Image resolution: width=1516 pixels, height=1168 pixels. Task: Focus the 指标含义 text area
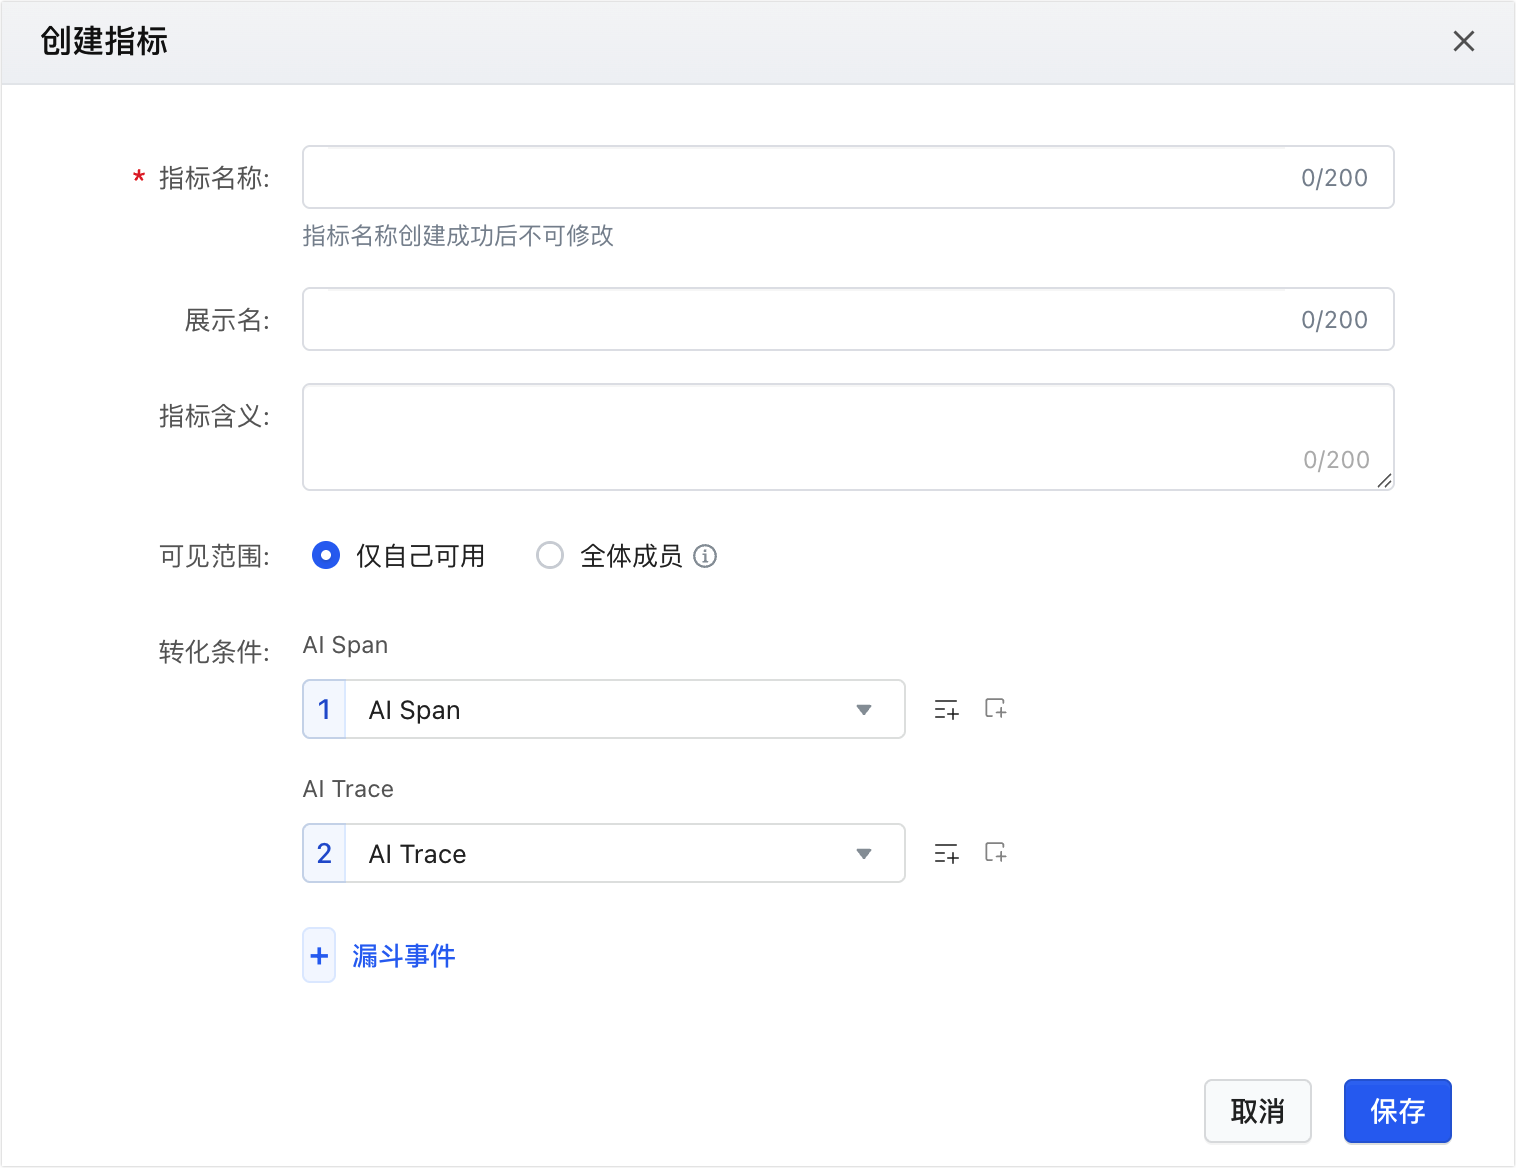click(848, 437)
